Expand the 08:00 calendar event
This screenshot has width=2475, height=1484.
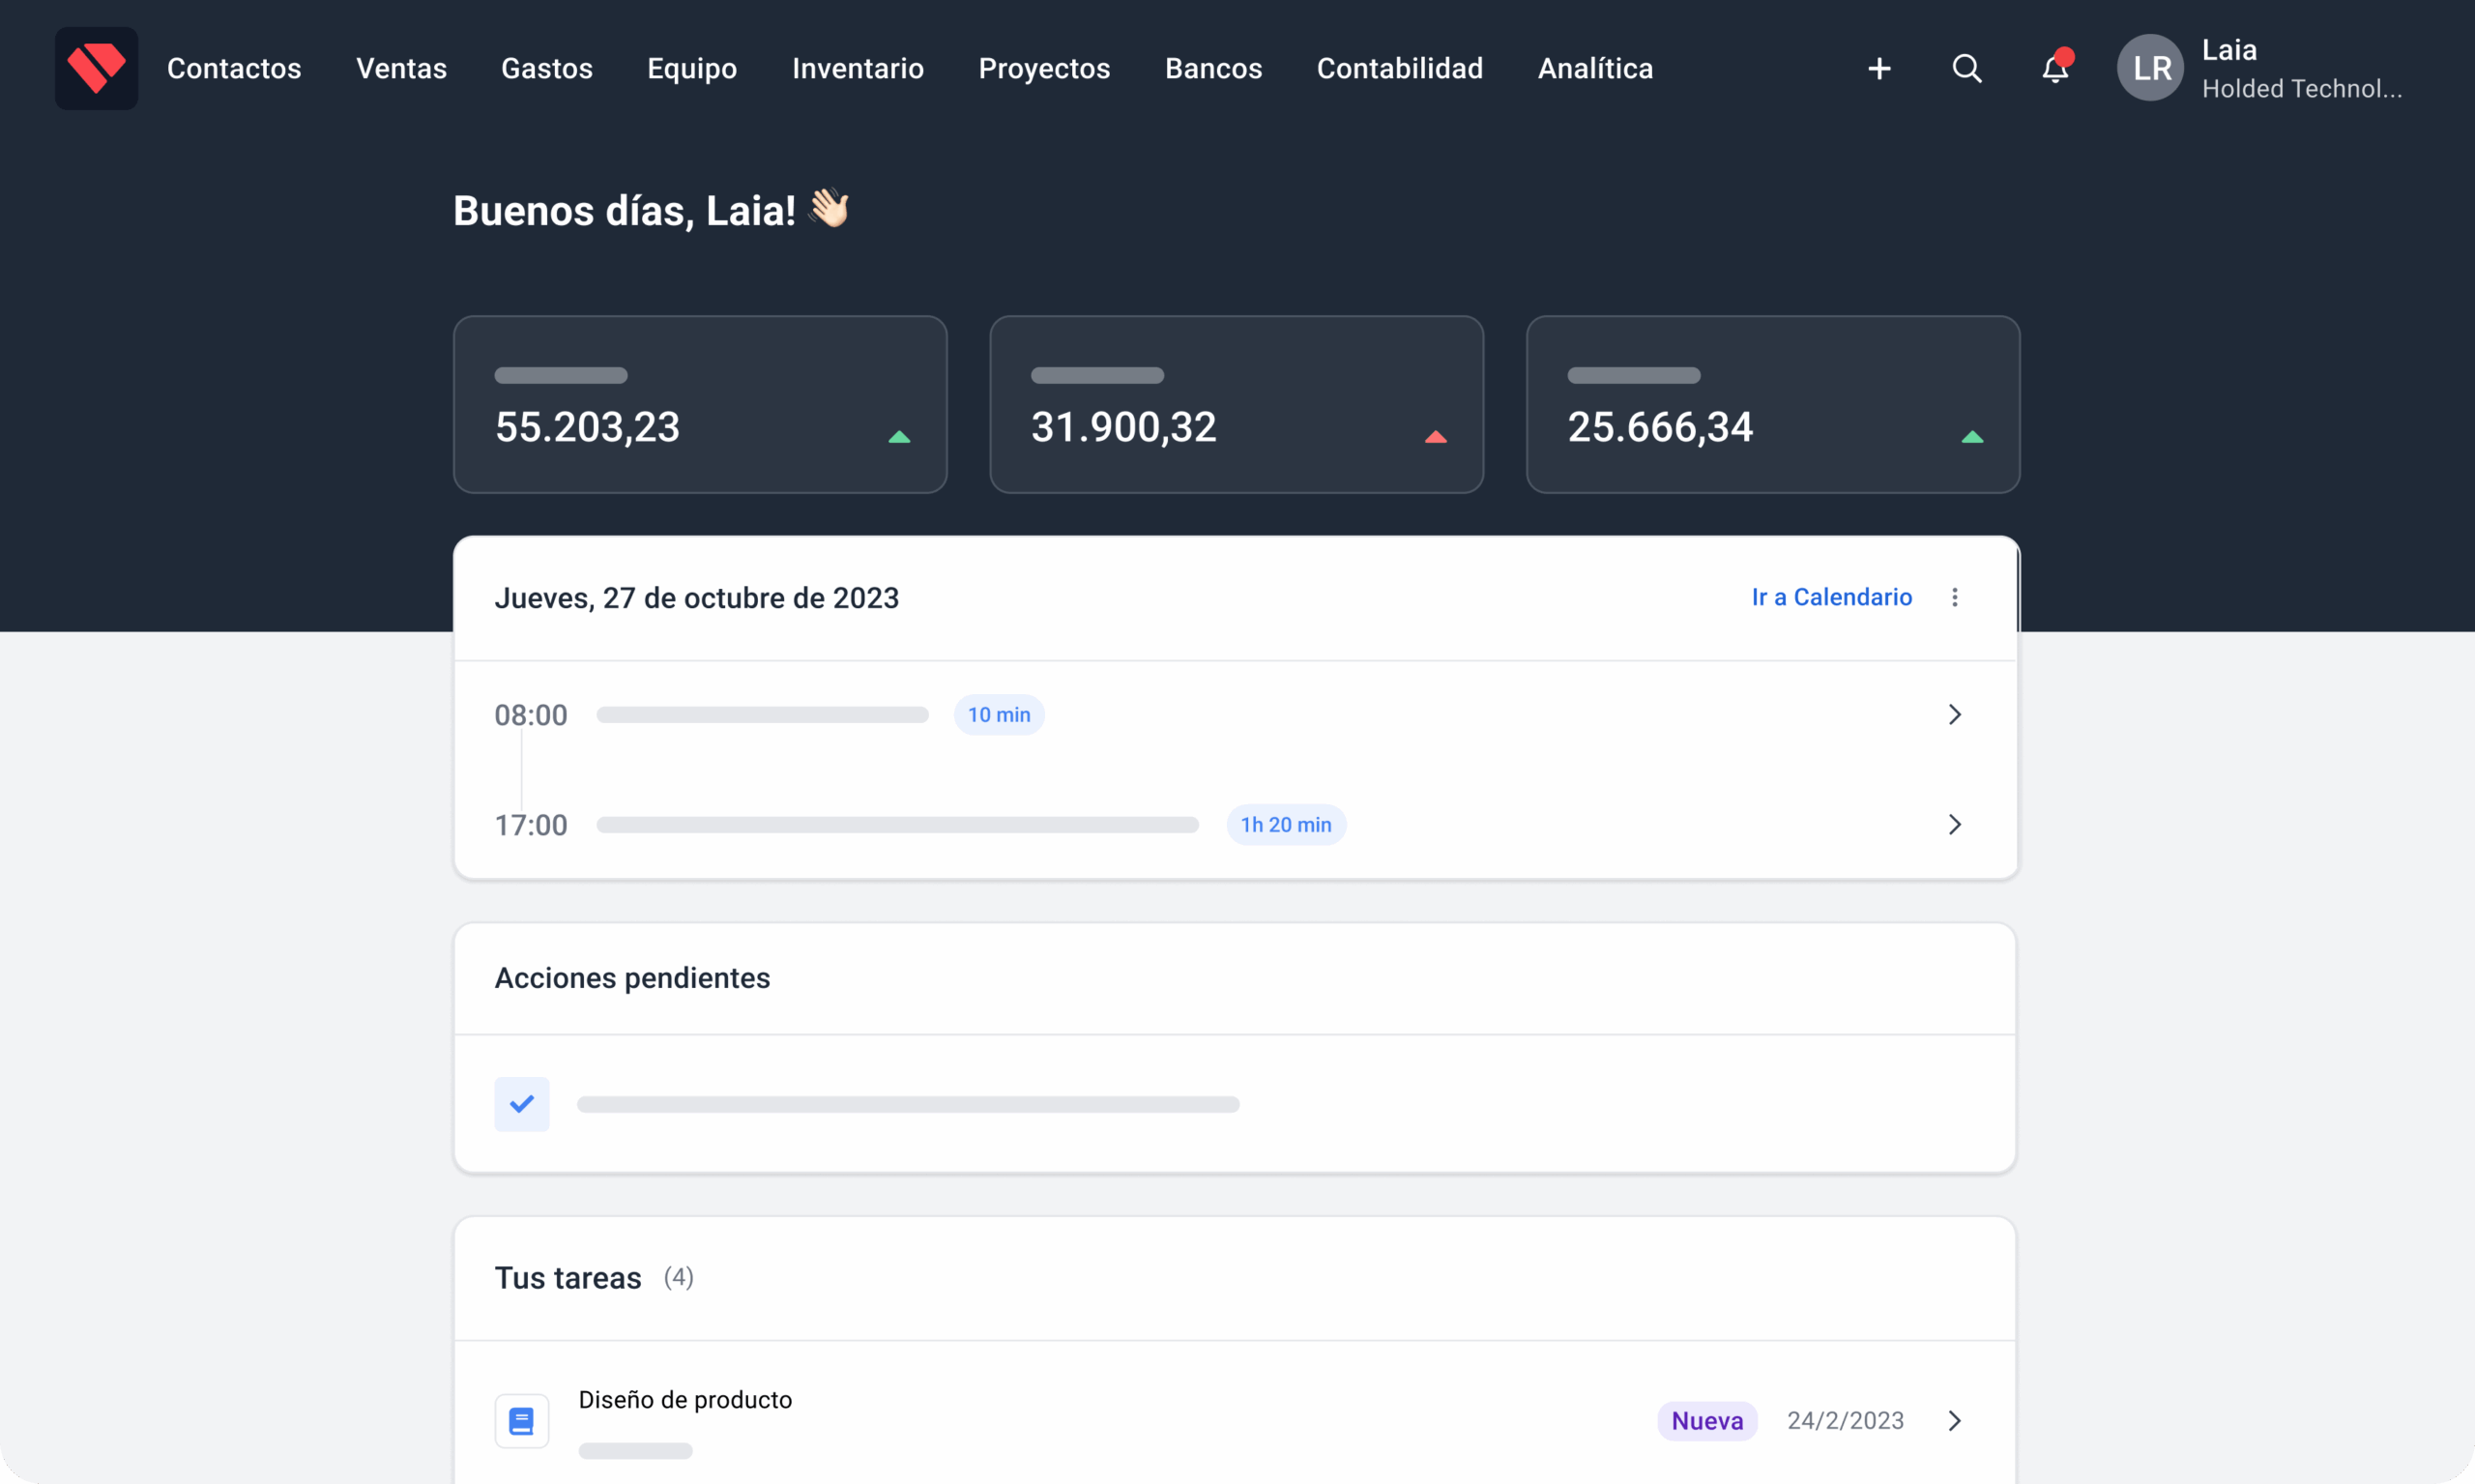(1954, 714)
